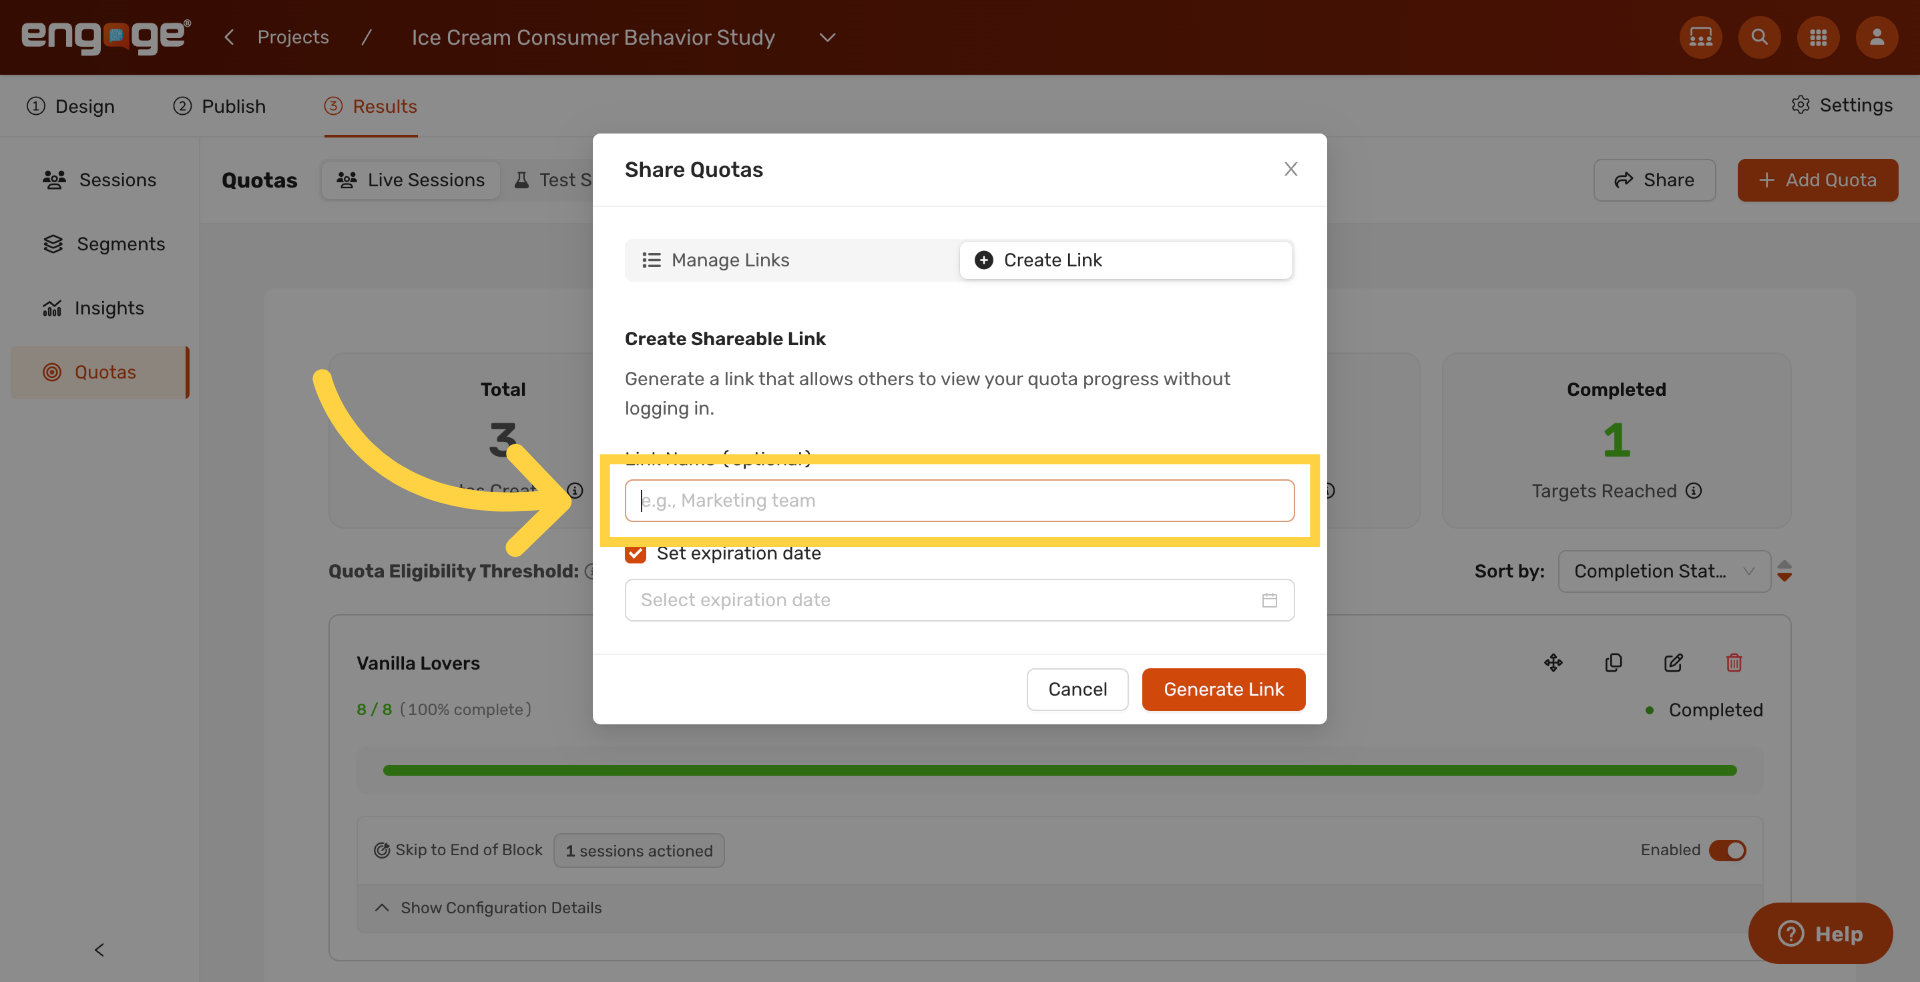Click the move icon on Vanilla Lovers
Screen dimensions: 1920x982
(1554, 663)
